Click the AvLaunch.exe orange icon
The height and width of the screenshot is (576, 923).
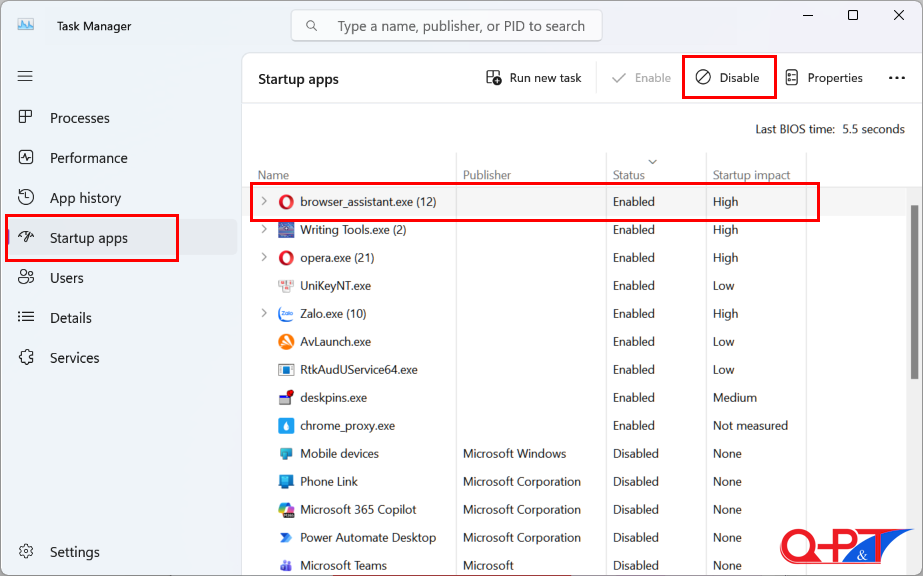[286, 342]
